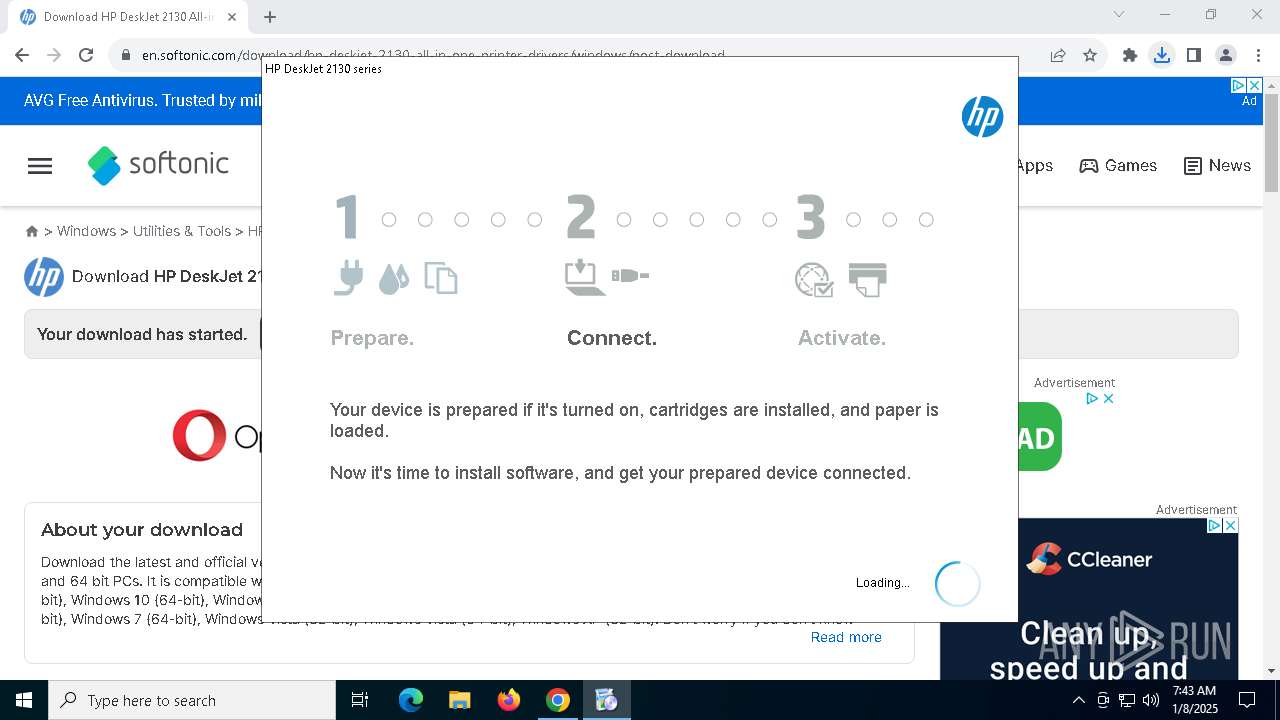Screen dimensions: 1280x720
Task: Click the HP logo on the Softonic page
Action: click(44, 277)
